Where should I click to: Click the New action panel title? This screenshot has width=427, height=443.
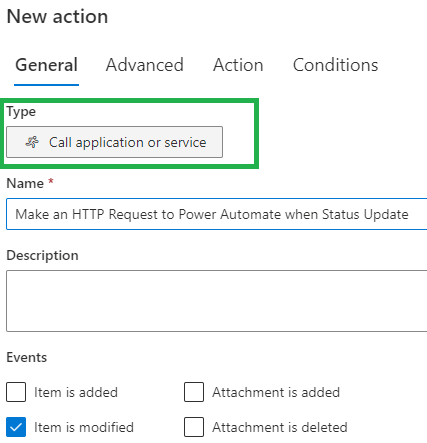tap(57, 16)
